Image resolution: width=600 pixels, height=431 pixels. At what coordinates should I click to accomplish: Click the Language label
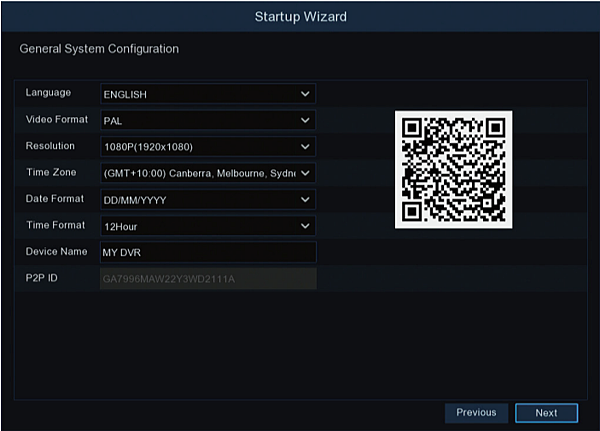48,93
